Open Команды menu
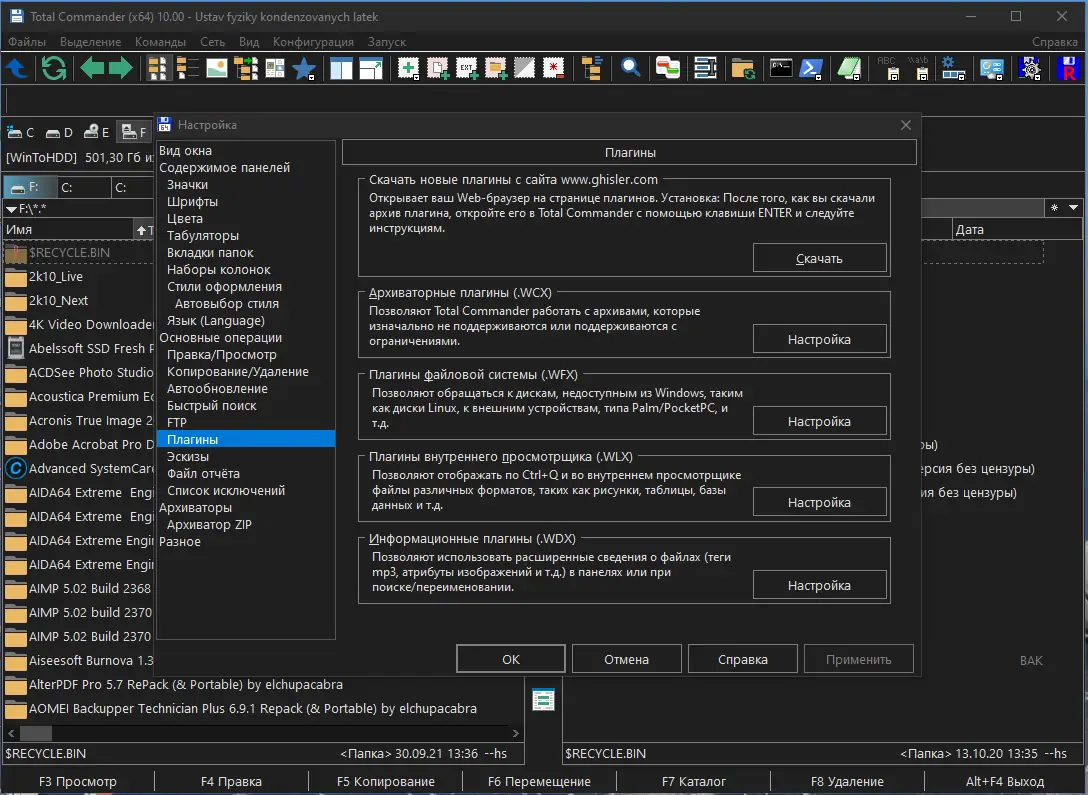This screenshot has width=1088, height=795. click(160, 42)
